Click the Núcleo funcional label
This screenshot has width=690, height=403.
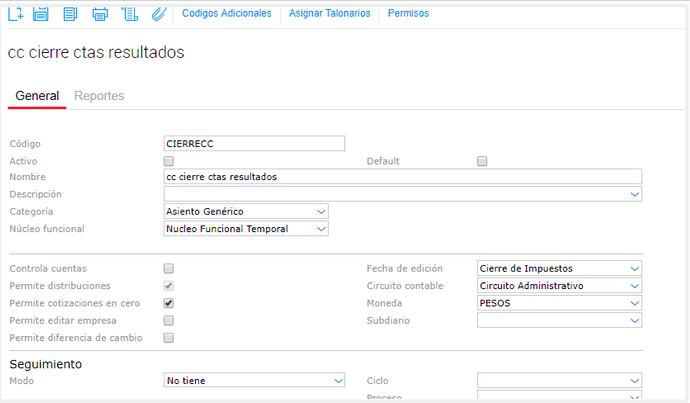pos(47,229)
